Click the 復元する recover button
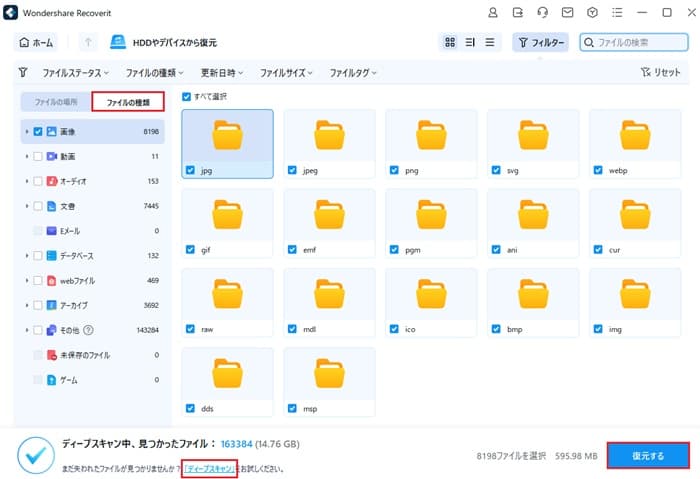This screenshot has width=700, height=479. 648,456
